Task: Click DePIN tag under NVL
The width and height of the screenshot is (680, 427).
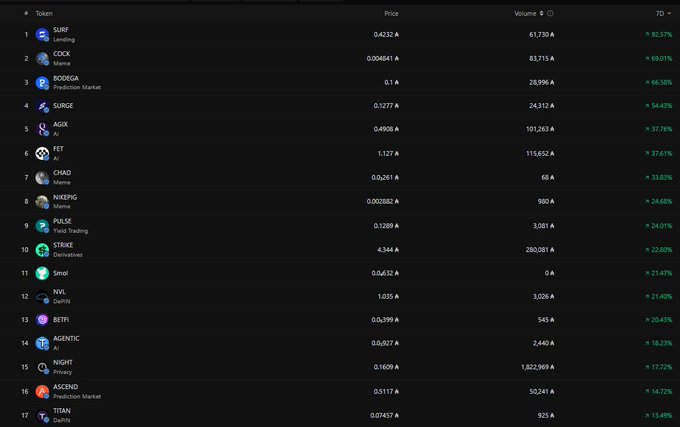Action: coord(62,301)
